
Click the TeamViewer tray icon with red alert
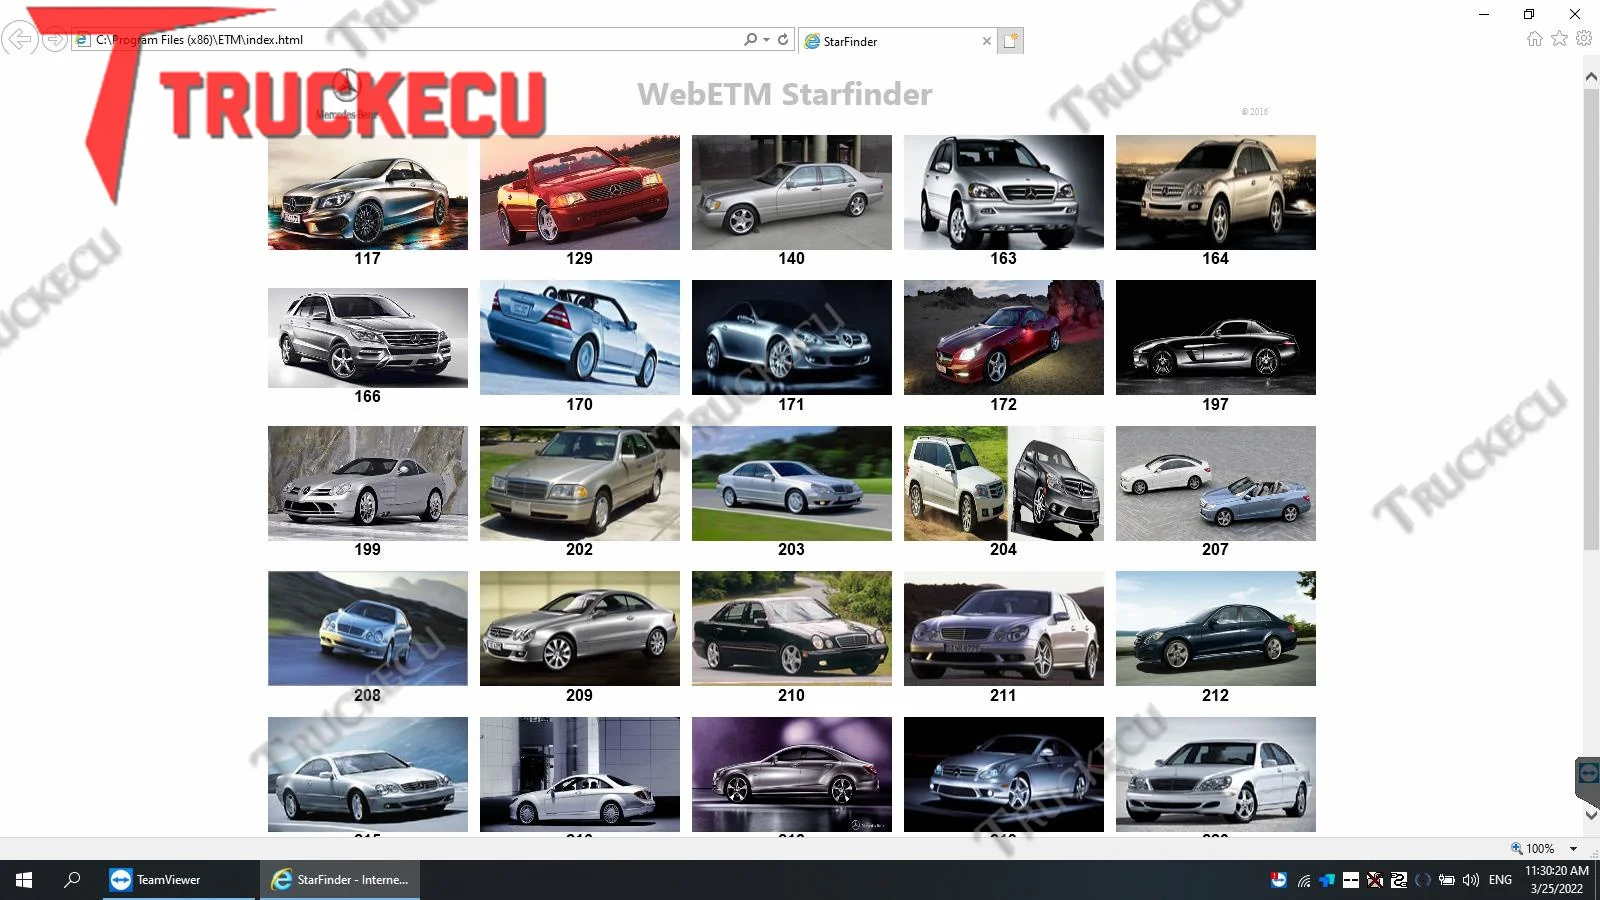pos(1279,880)
